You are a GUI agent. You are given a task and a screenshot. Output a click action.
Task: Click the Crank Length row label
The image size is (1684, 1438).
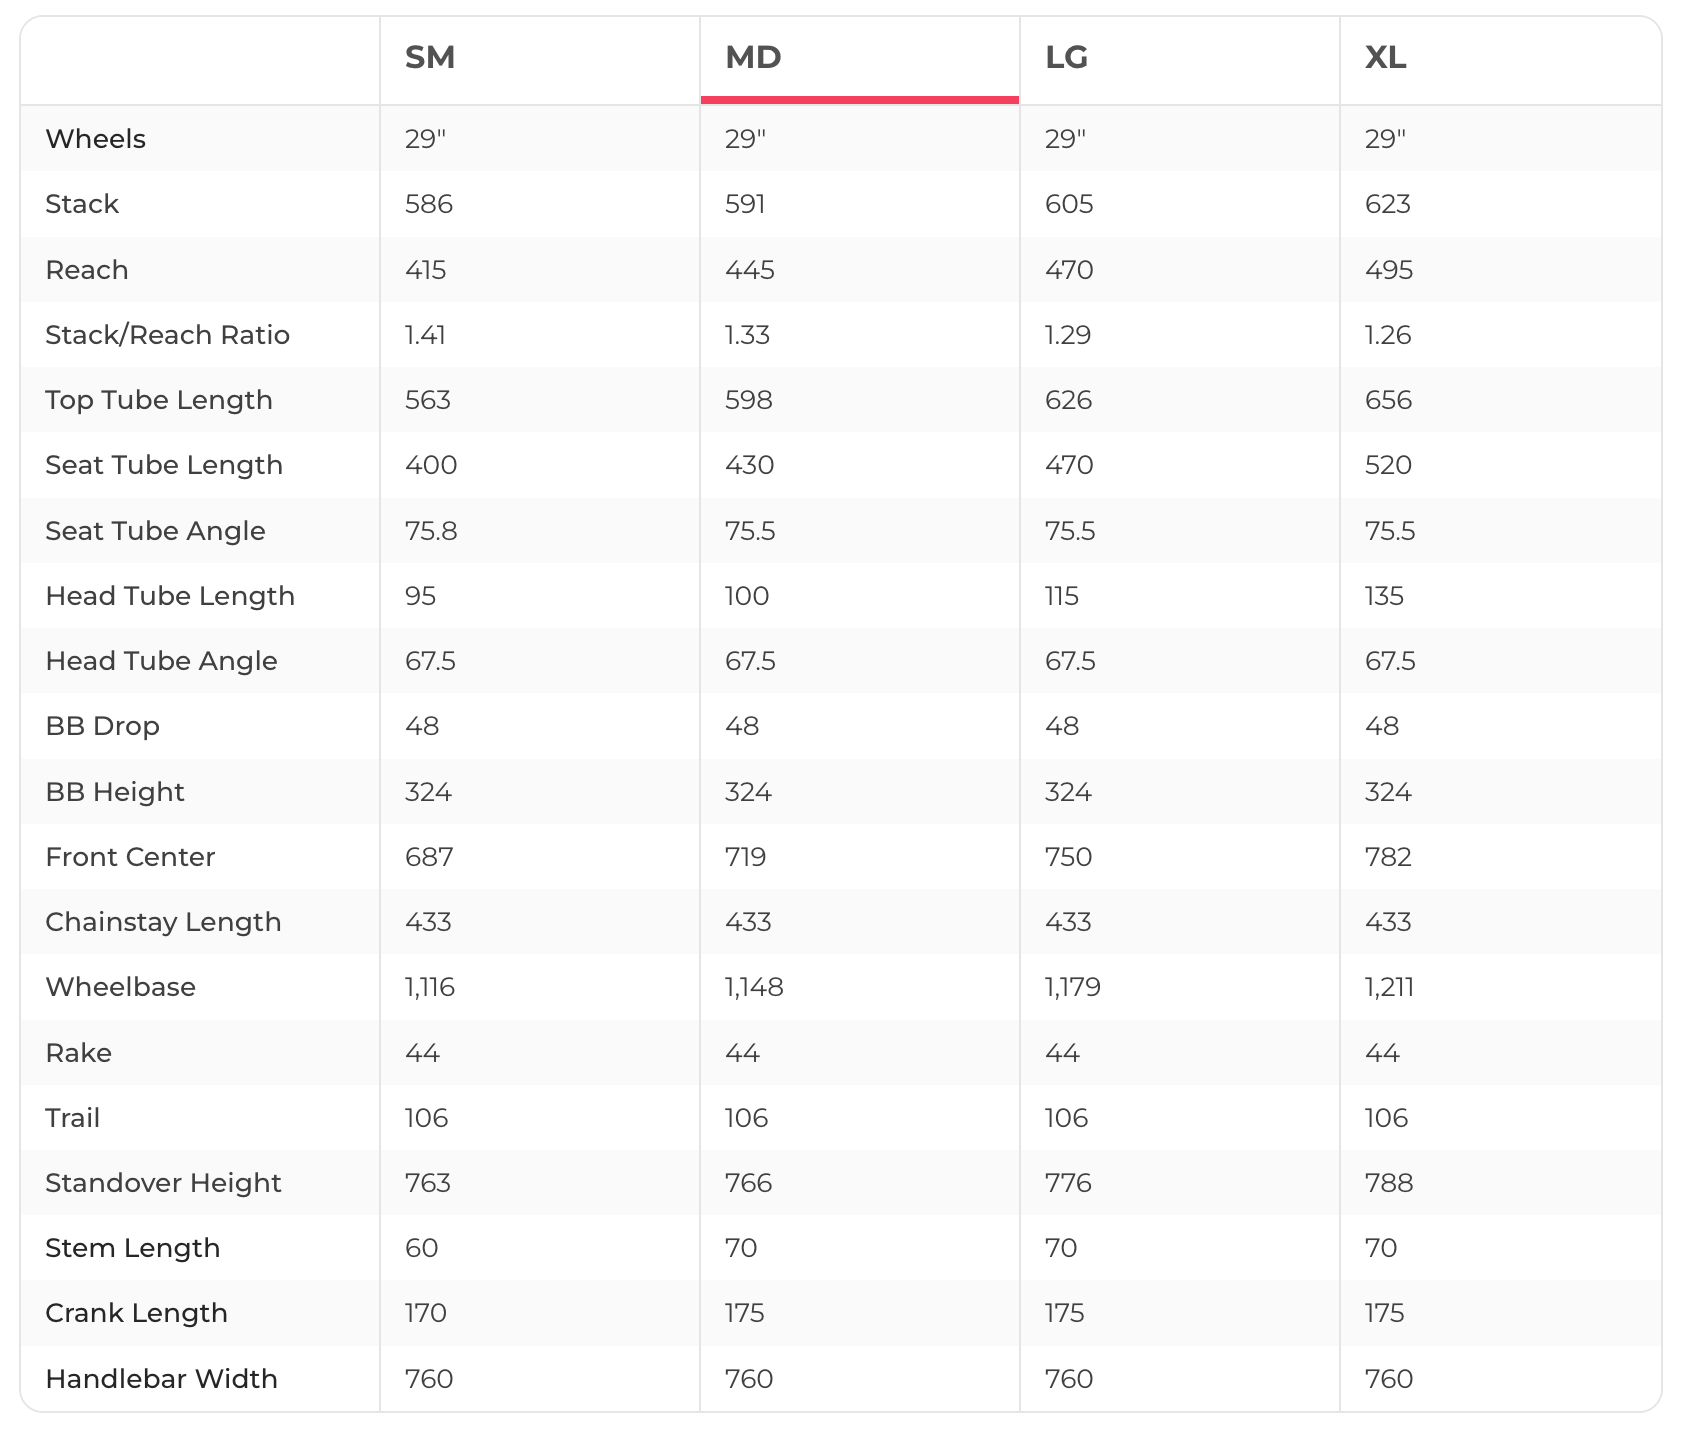pyautogui.click(x=137, y=1313)
